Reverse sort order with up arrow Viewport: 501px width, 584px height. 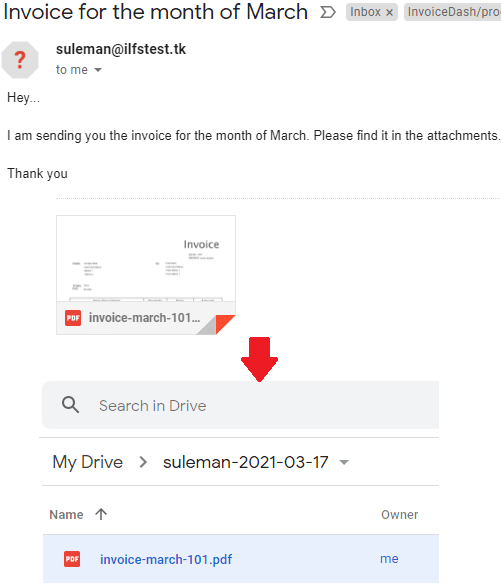(x=101, y=514)
